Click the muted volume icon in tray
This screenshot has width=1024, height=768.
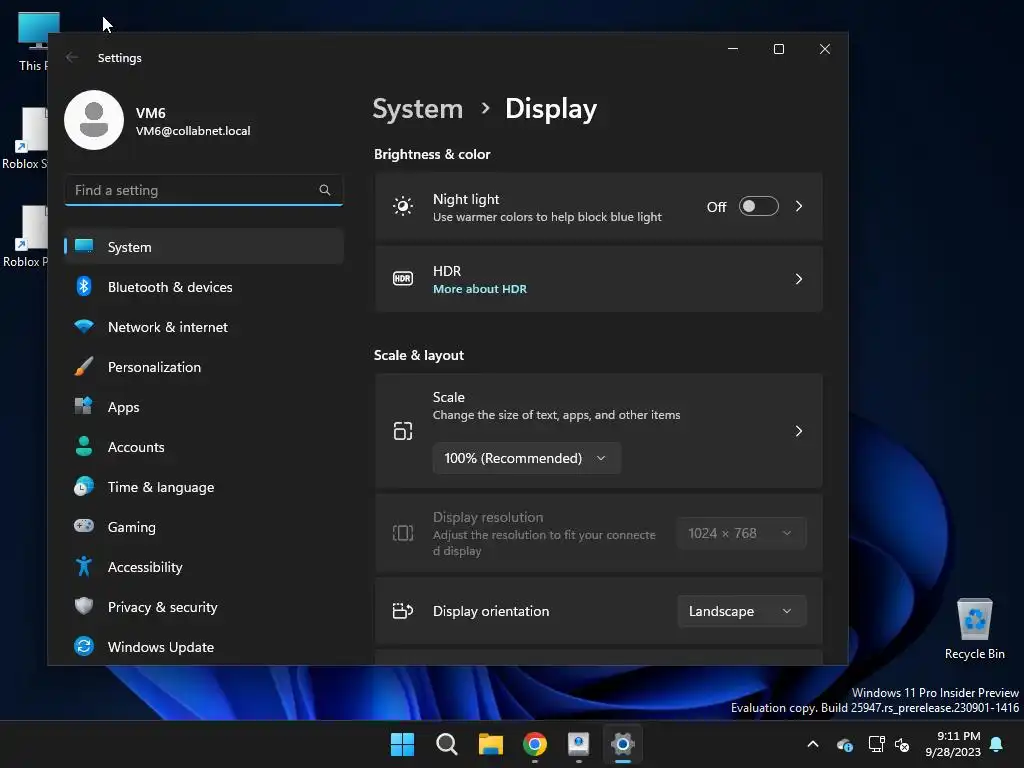point(902,744)
